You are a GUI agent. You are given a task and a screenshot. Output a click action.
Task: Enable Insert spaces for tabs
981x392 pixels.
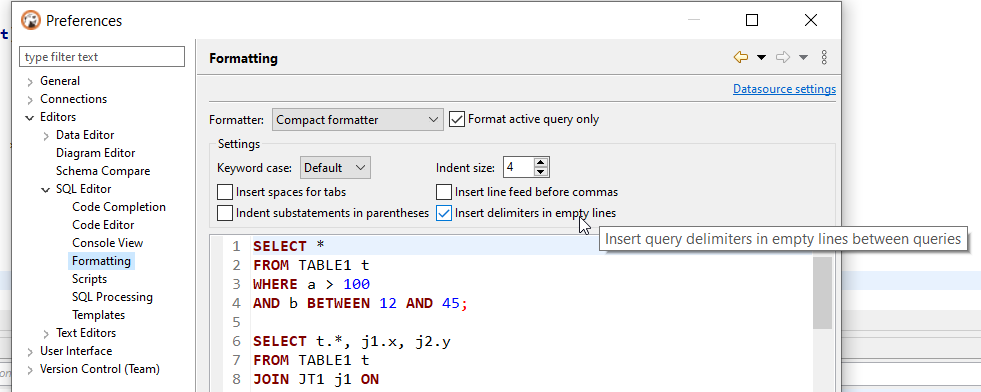click(x=282, y=192)
